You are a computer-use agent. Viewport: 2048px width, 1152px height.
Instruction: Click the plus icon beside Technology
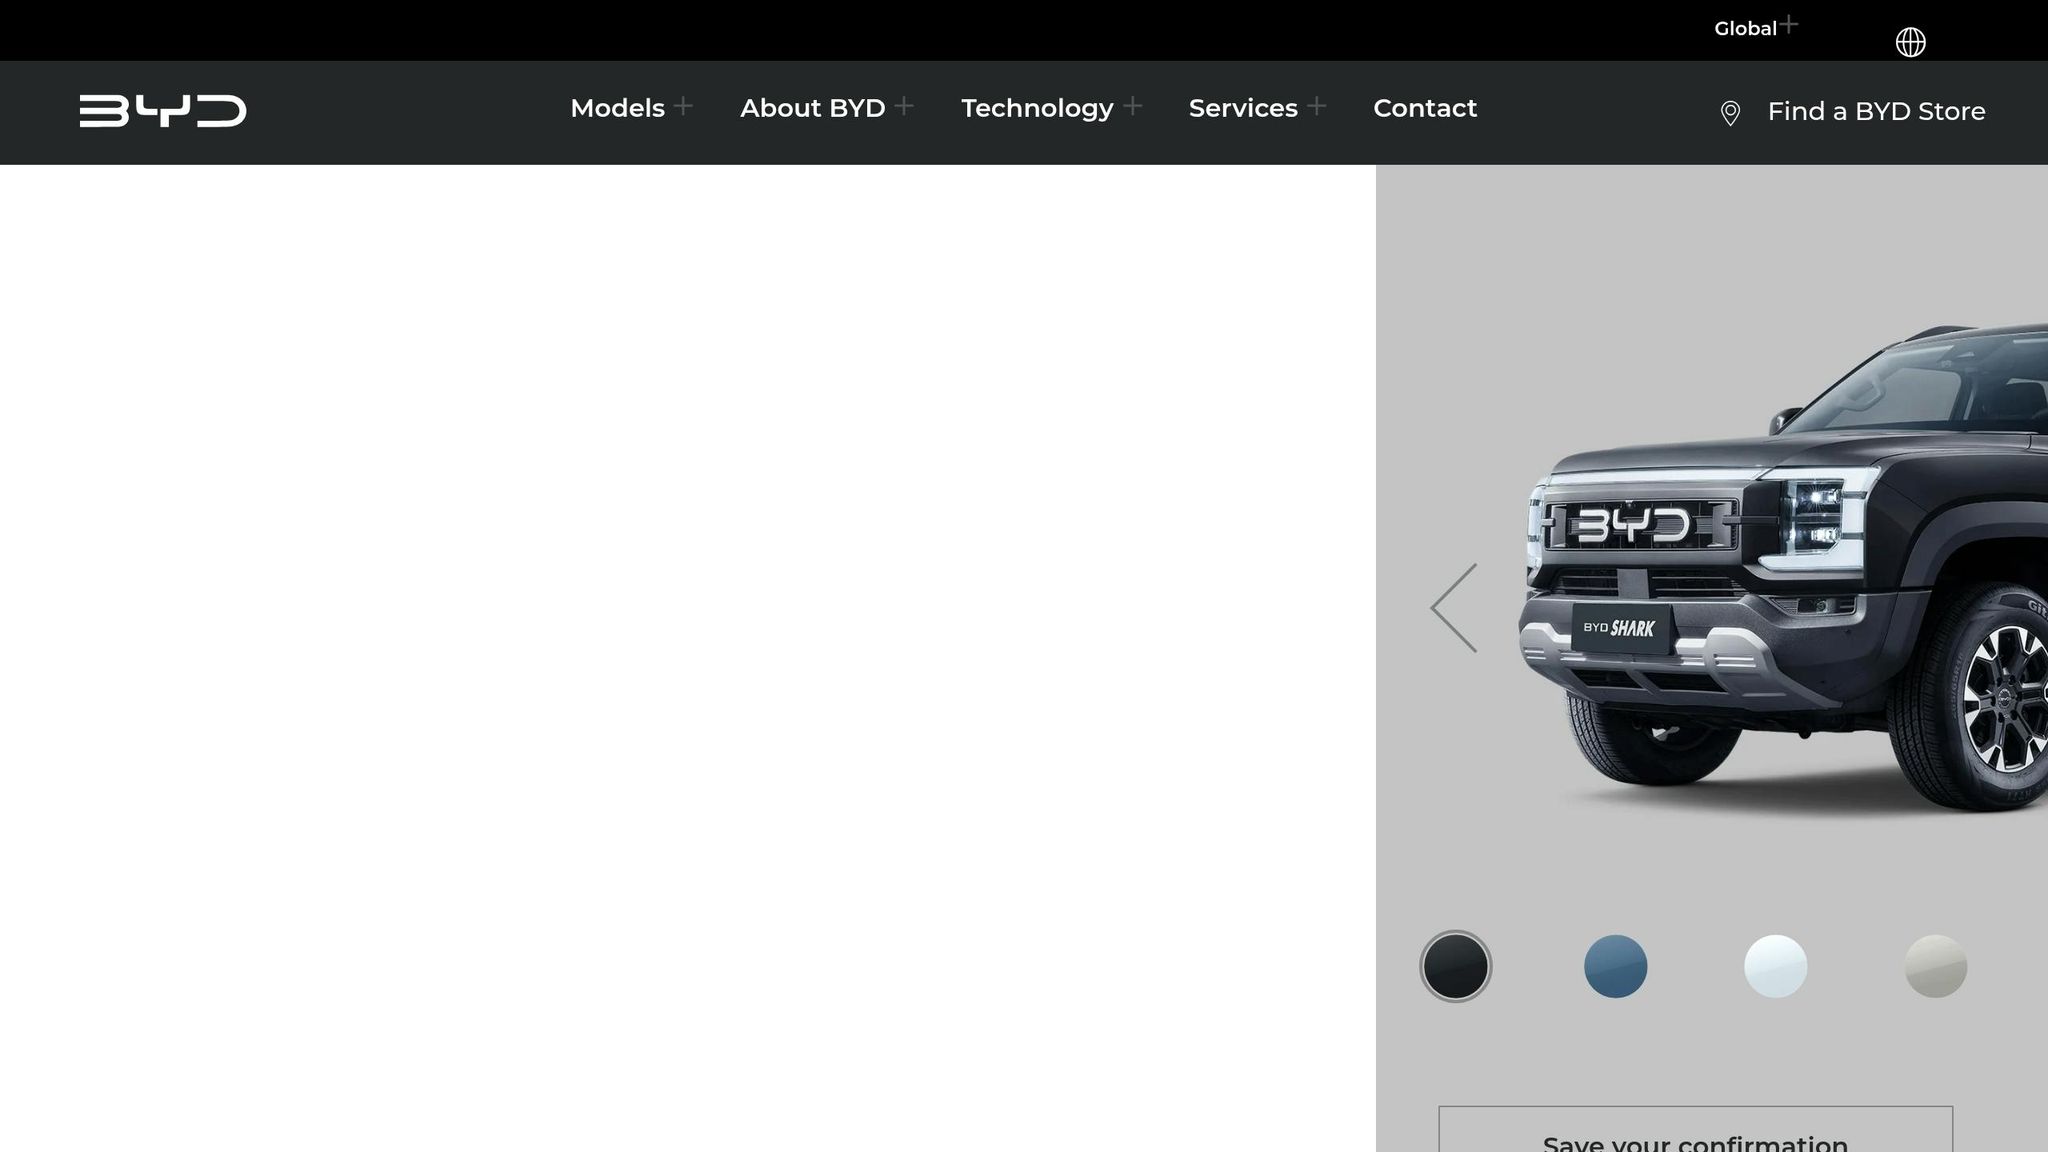tap(1133, 105)
